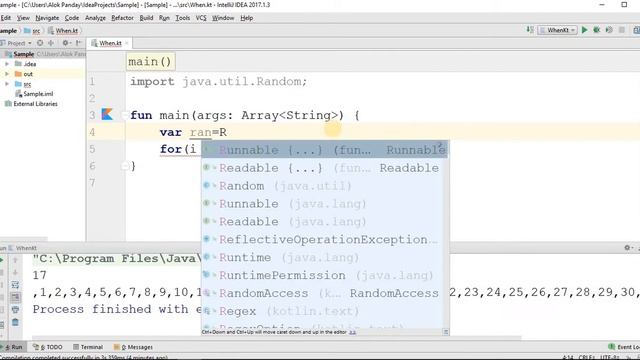Click the completion popup pi hint icon
The height and width of the screenshot is (360, 640).
point(446,332)
